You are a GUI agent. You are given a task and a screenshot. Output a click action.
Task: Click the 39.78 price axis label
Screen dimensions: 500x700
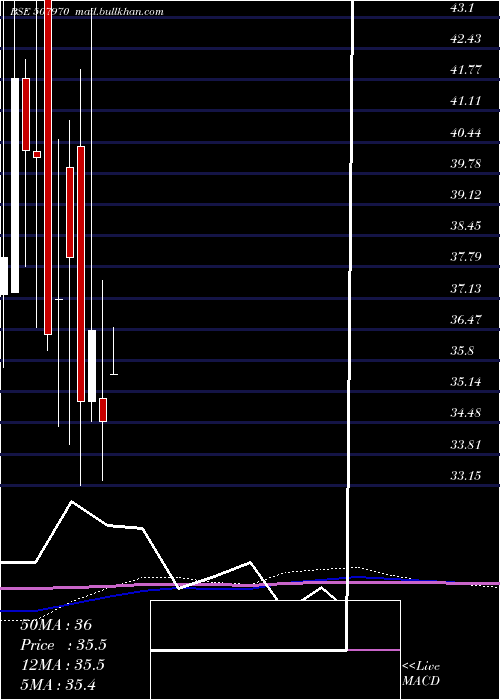point(466,164)
